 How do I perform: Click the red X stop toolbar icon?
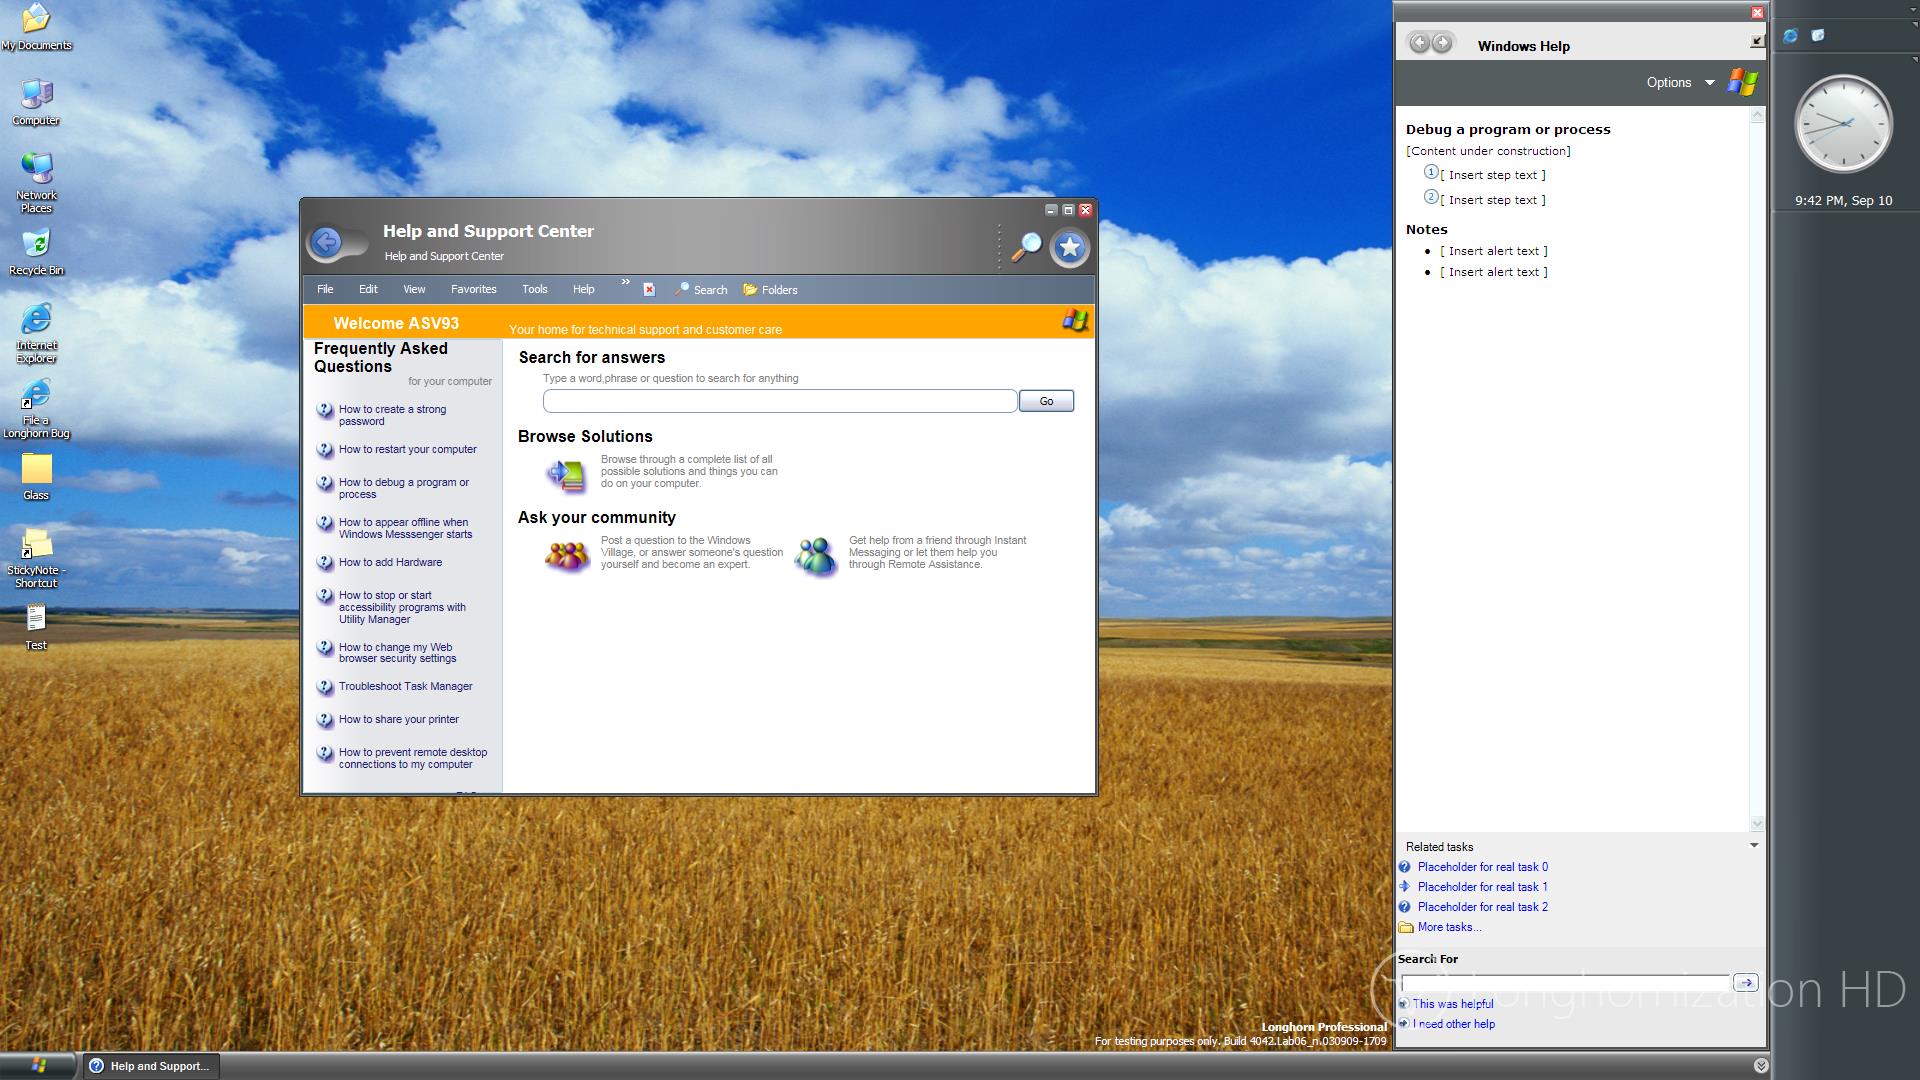(x=649, y=290)
